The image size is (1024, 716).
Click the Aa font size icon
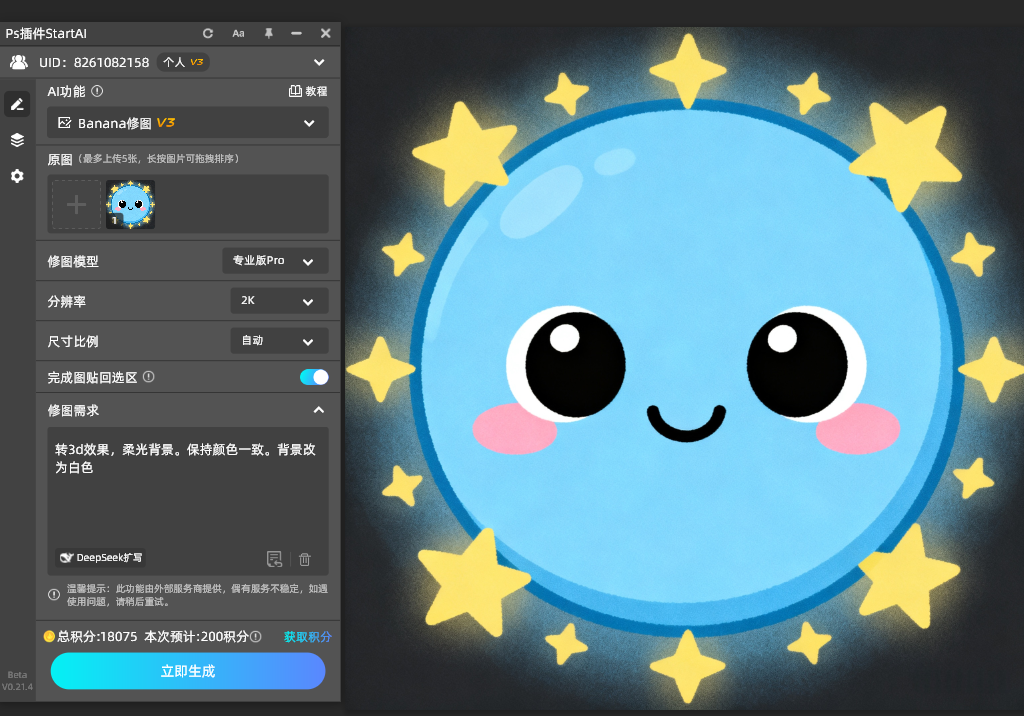(238, 33)
